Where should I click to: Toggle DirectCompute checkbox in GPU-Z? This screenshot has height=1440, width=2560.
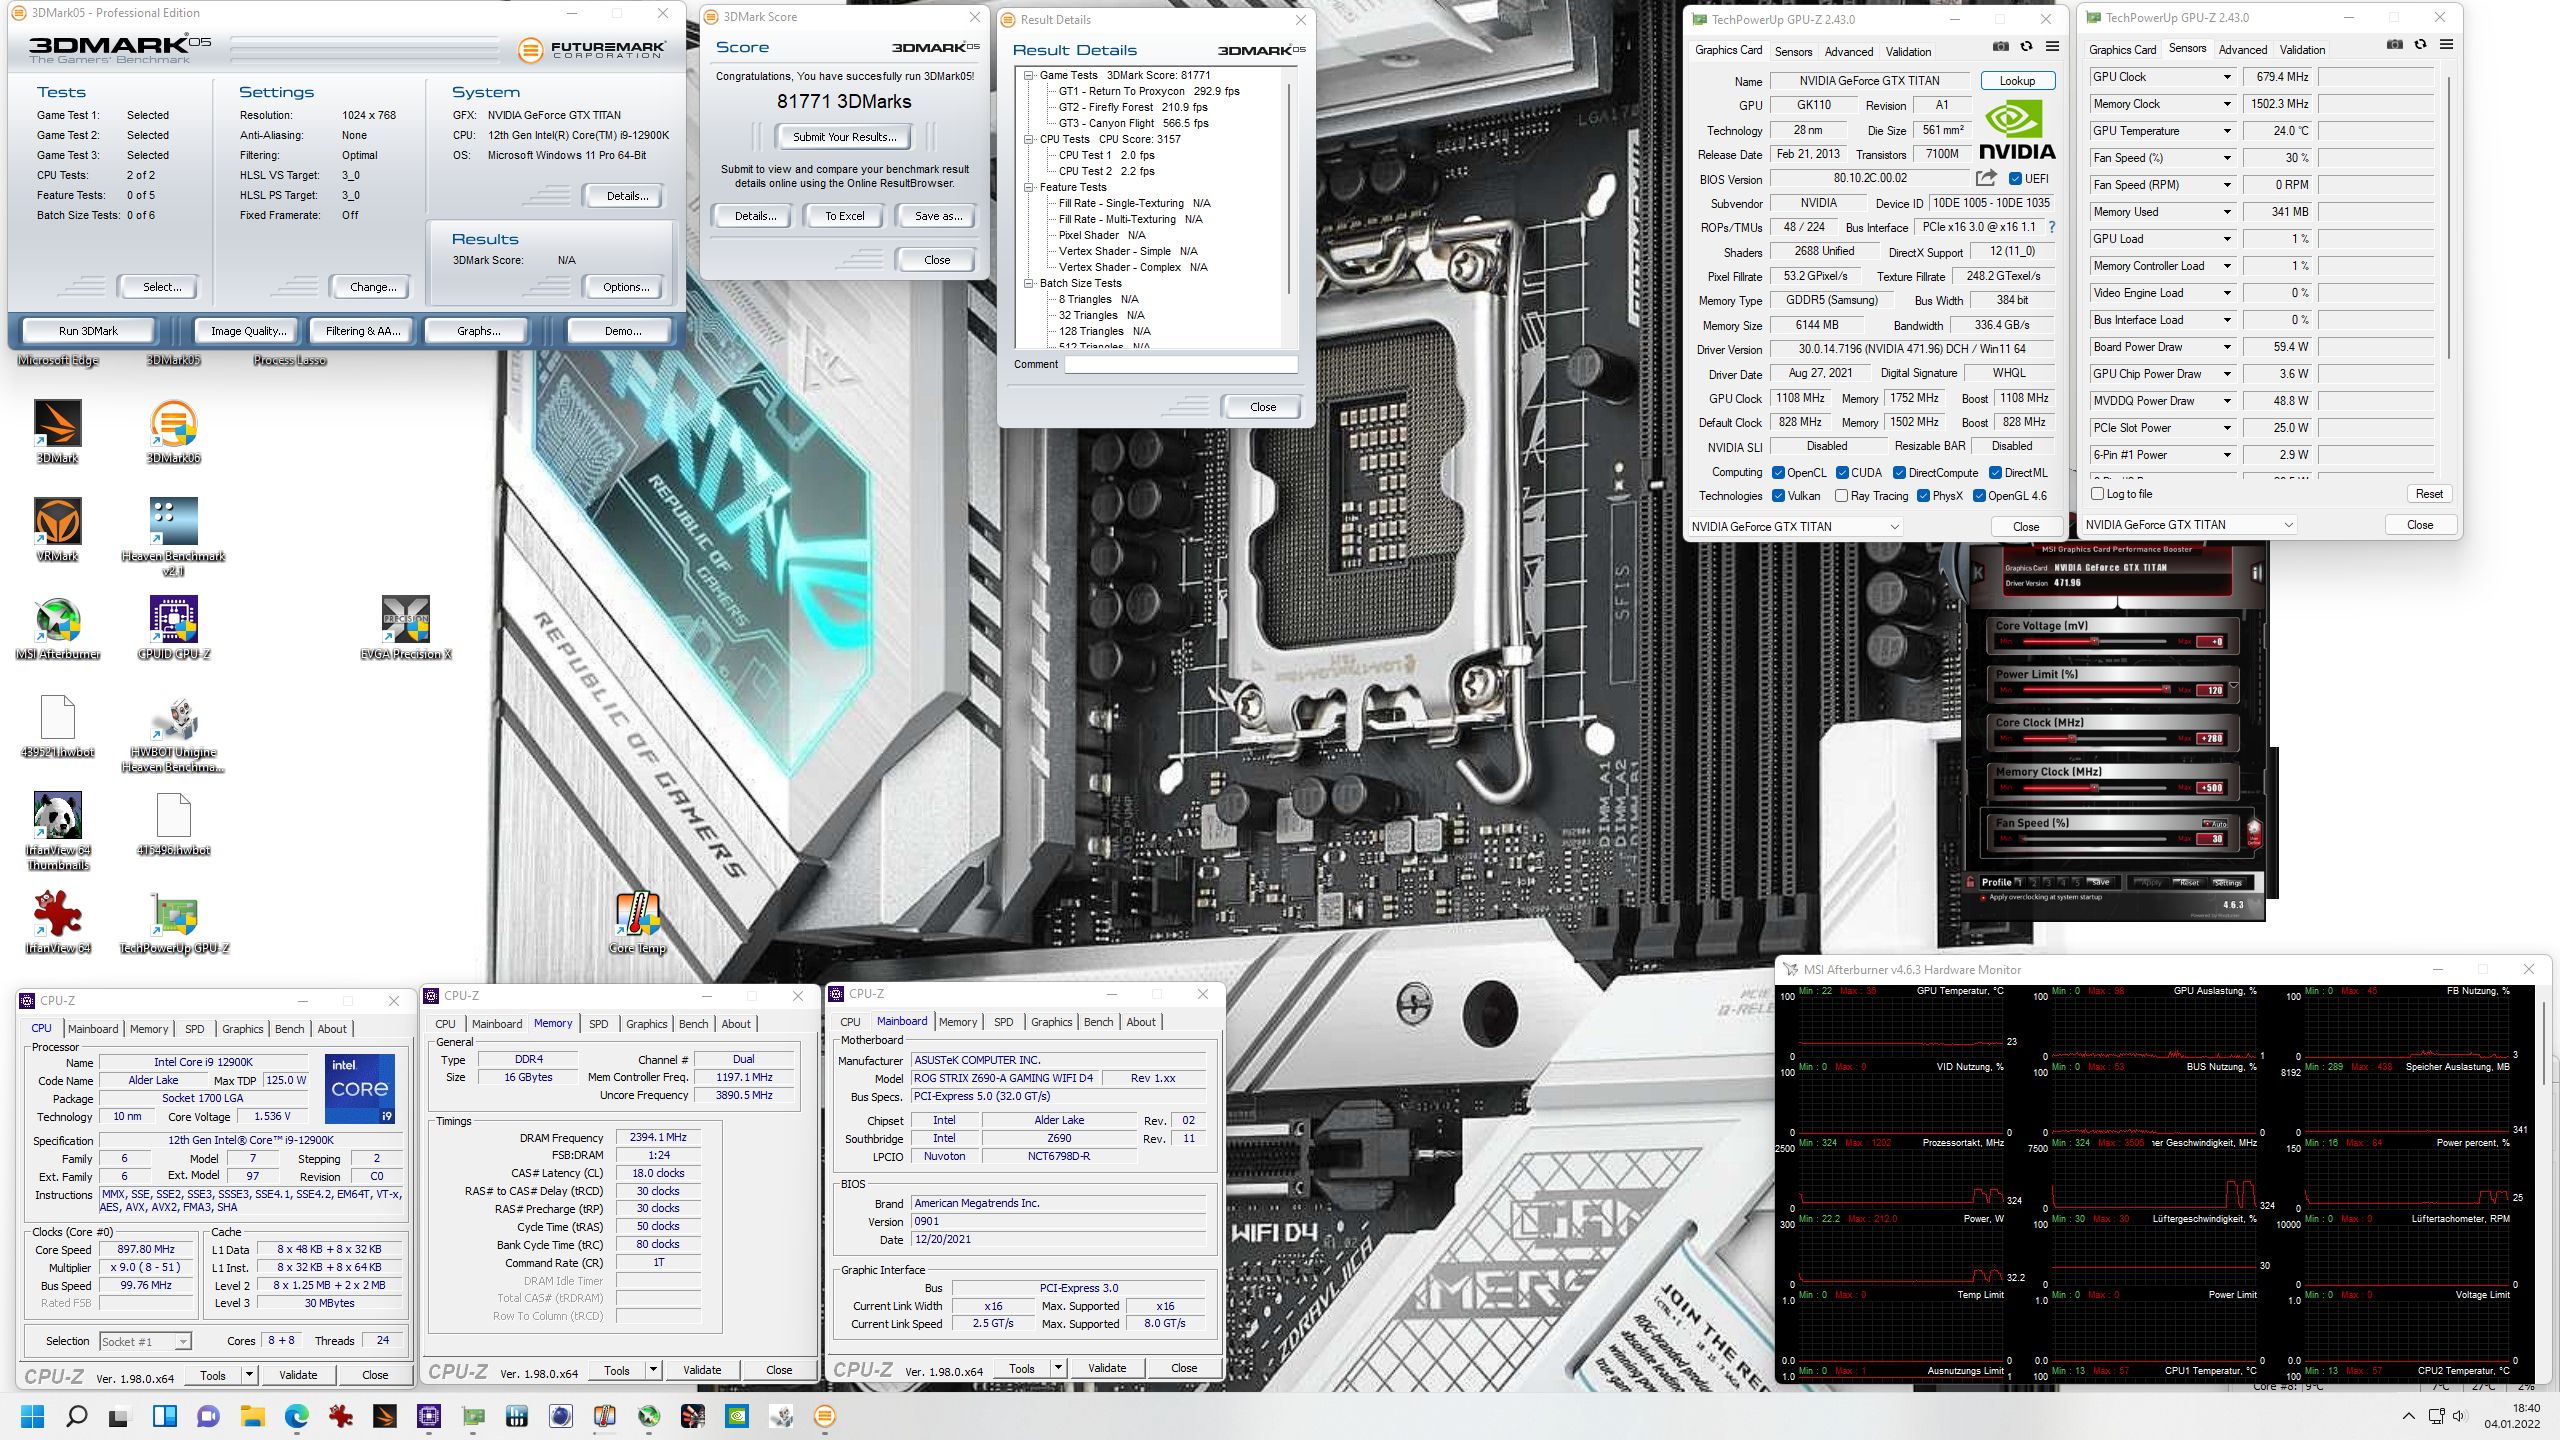tap(1899, 473)
